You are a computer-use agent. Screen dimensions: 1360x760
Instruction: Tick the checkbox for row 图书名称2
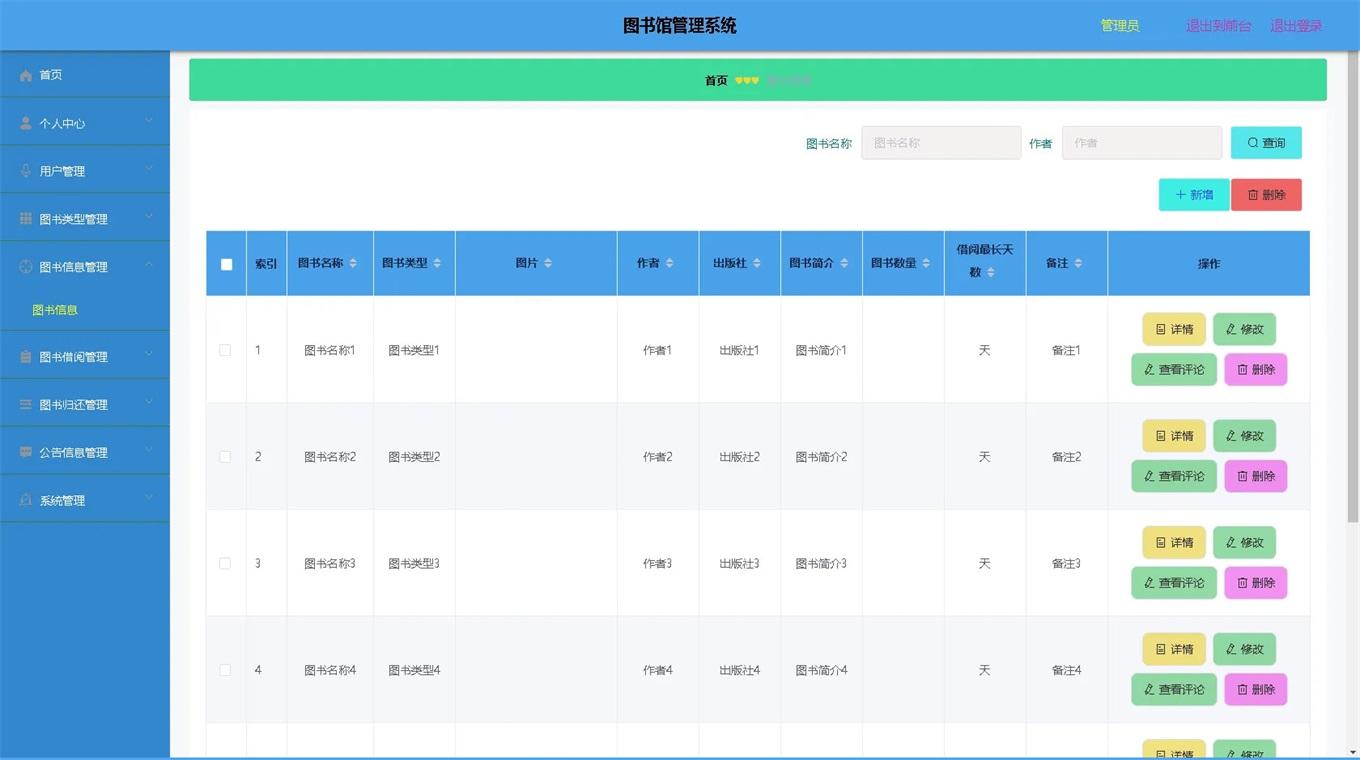pos(225,457)
